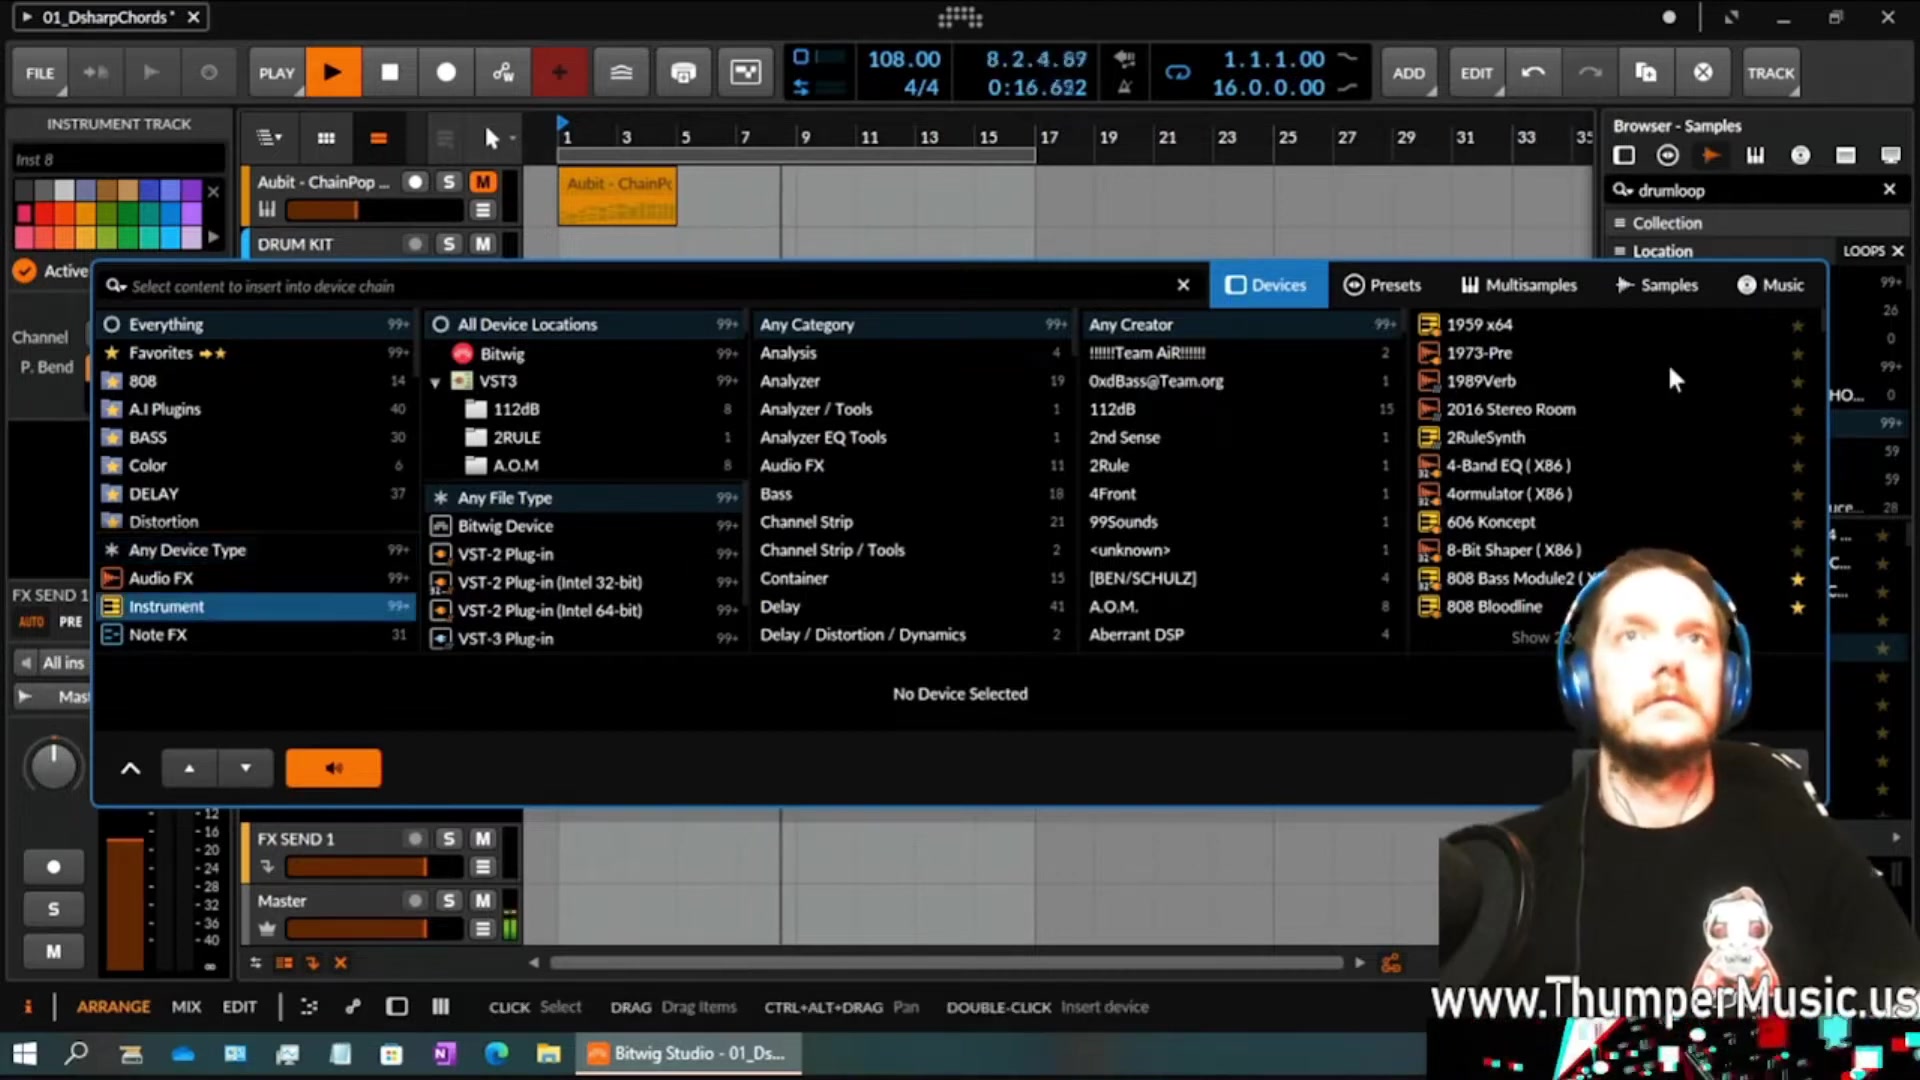Switch to EDIT view in footer
The height and width of the screenshot is (1080, 1920).
[239, 1007]
